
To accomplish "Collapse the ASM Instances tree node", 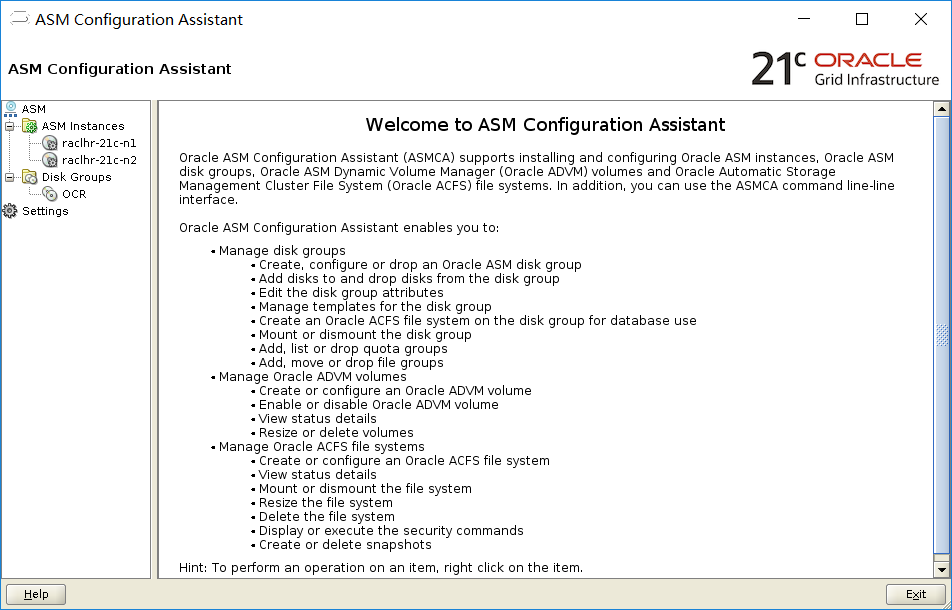I will pos(10,127).
